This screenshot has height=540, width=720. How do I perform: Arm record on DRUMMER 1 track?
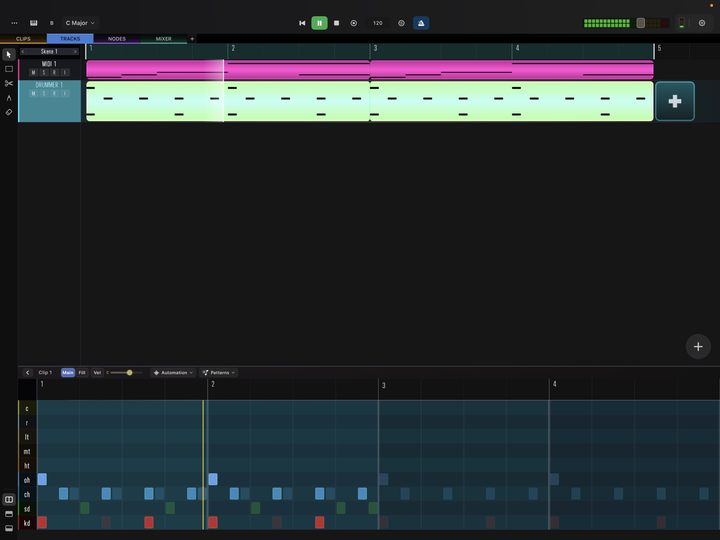[54, 94]
